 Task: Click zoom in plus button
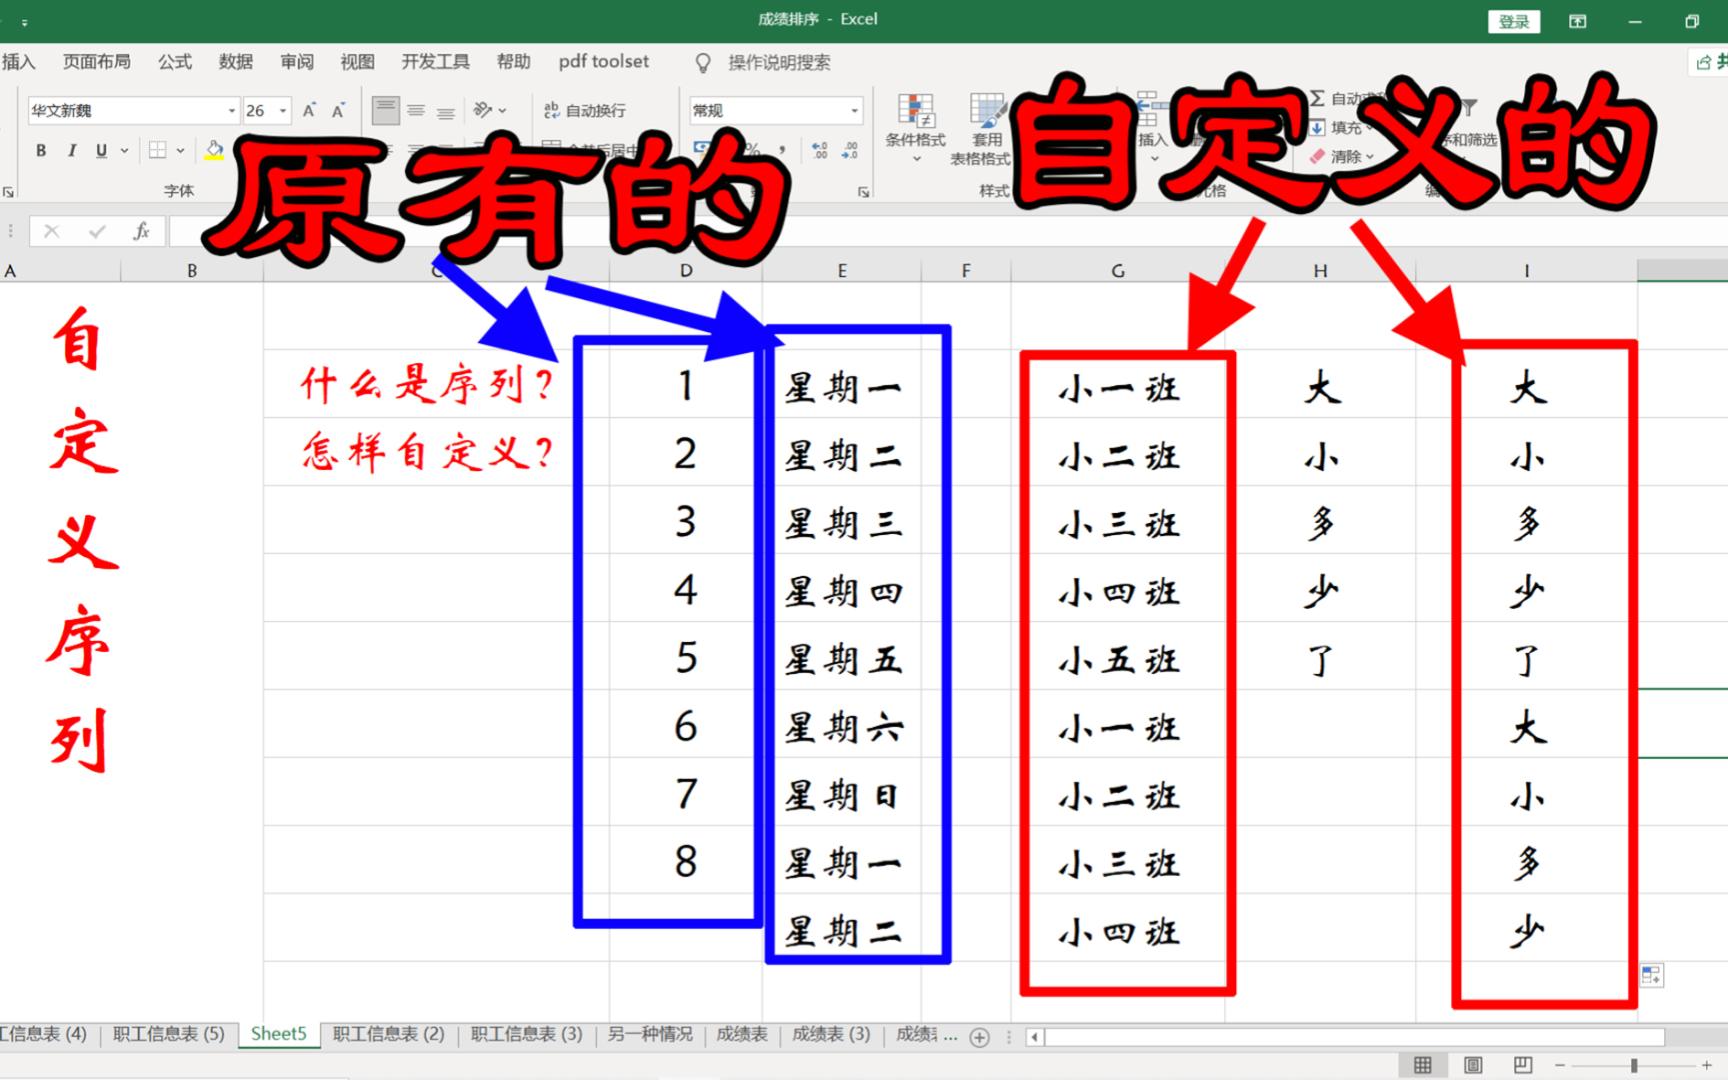pyautogui.click(x=1707, y=1066)
